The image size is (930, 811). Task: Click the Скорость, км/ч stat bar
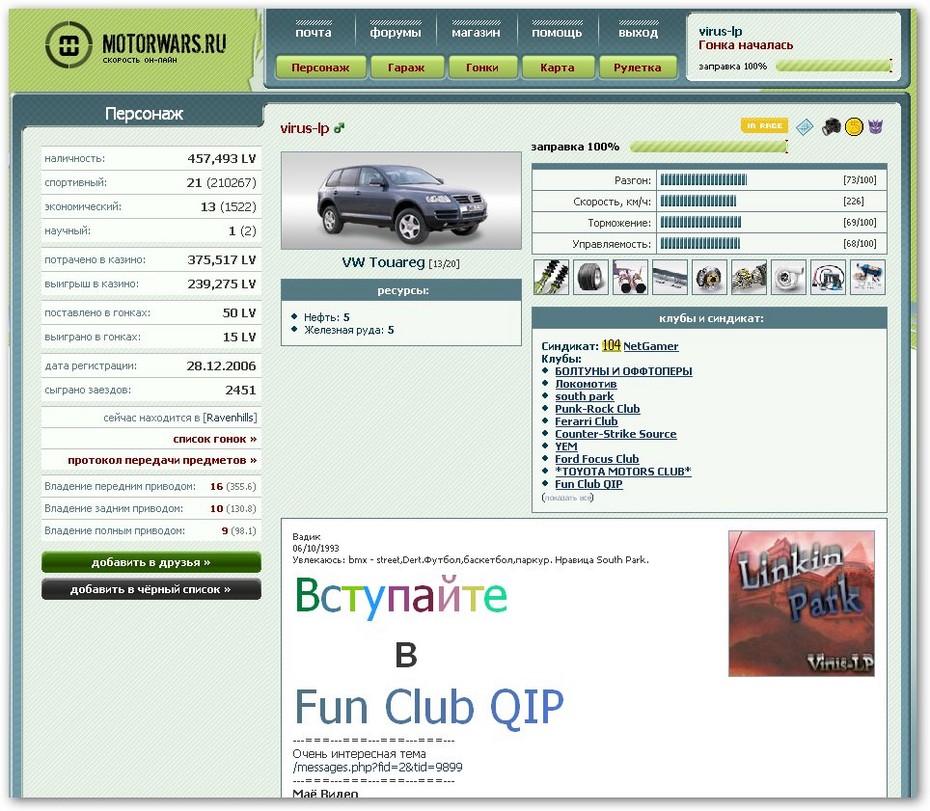coord(698,201)
